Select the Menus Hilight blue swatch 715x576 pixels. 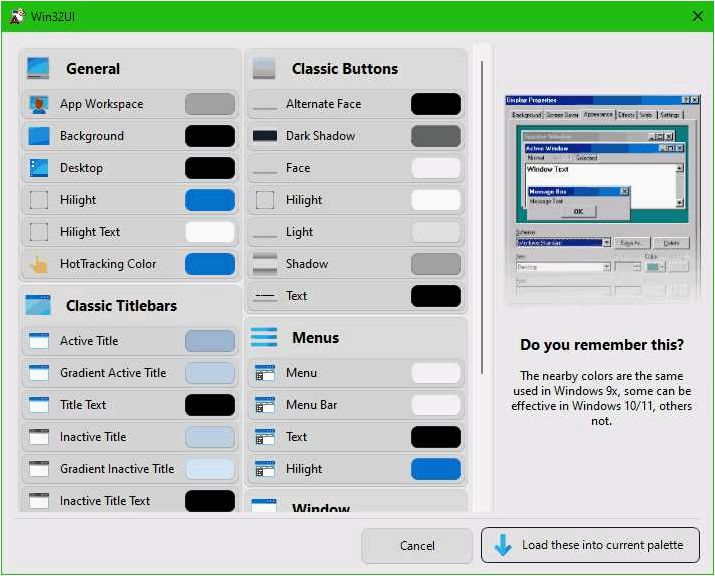click(x=436, y=469)
